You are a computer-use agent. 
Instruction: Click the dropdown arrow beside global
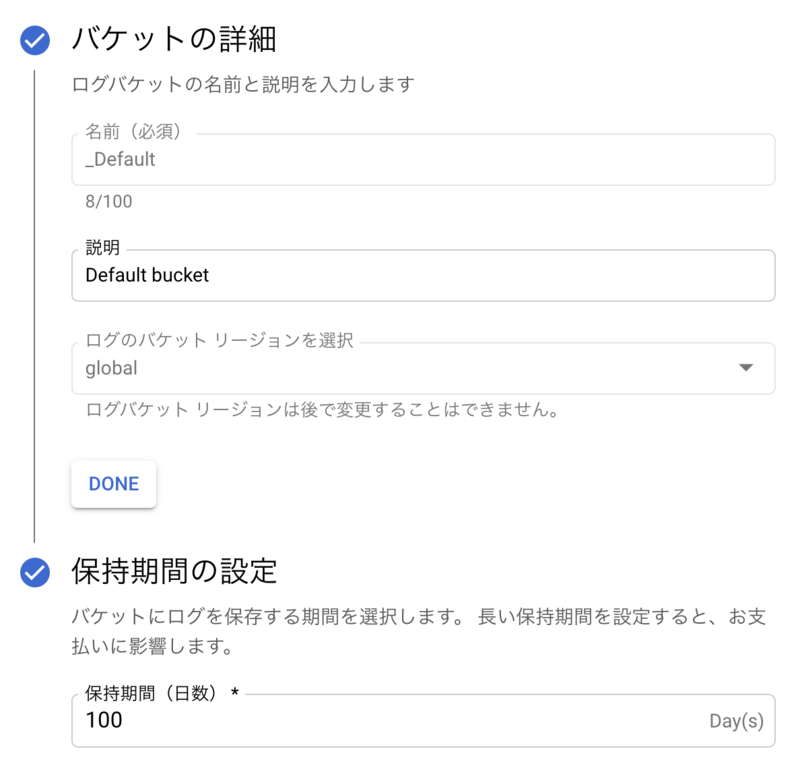746,368
